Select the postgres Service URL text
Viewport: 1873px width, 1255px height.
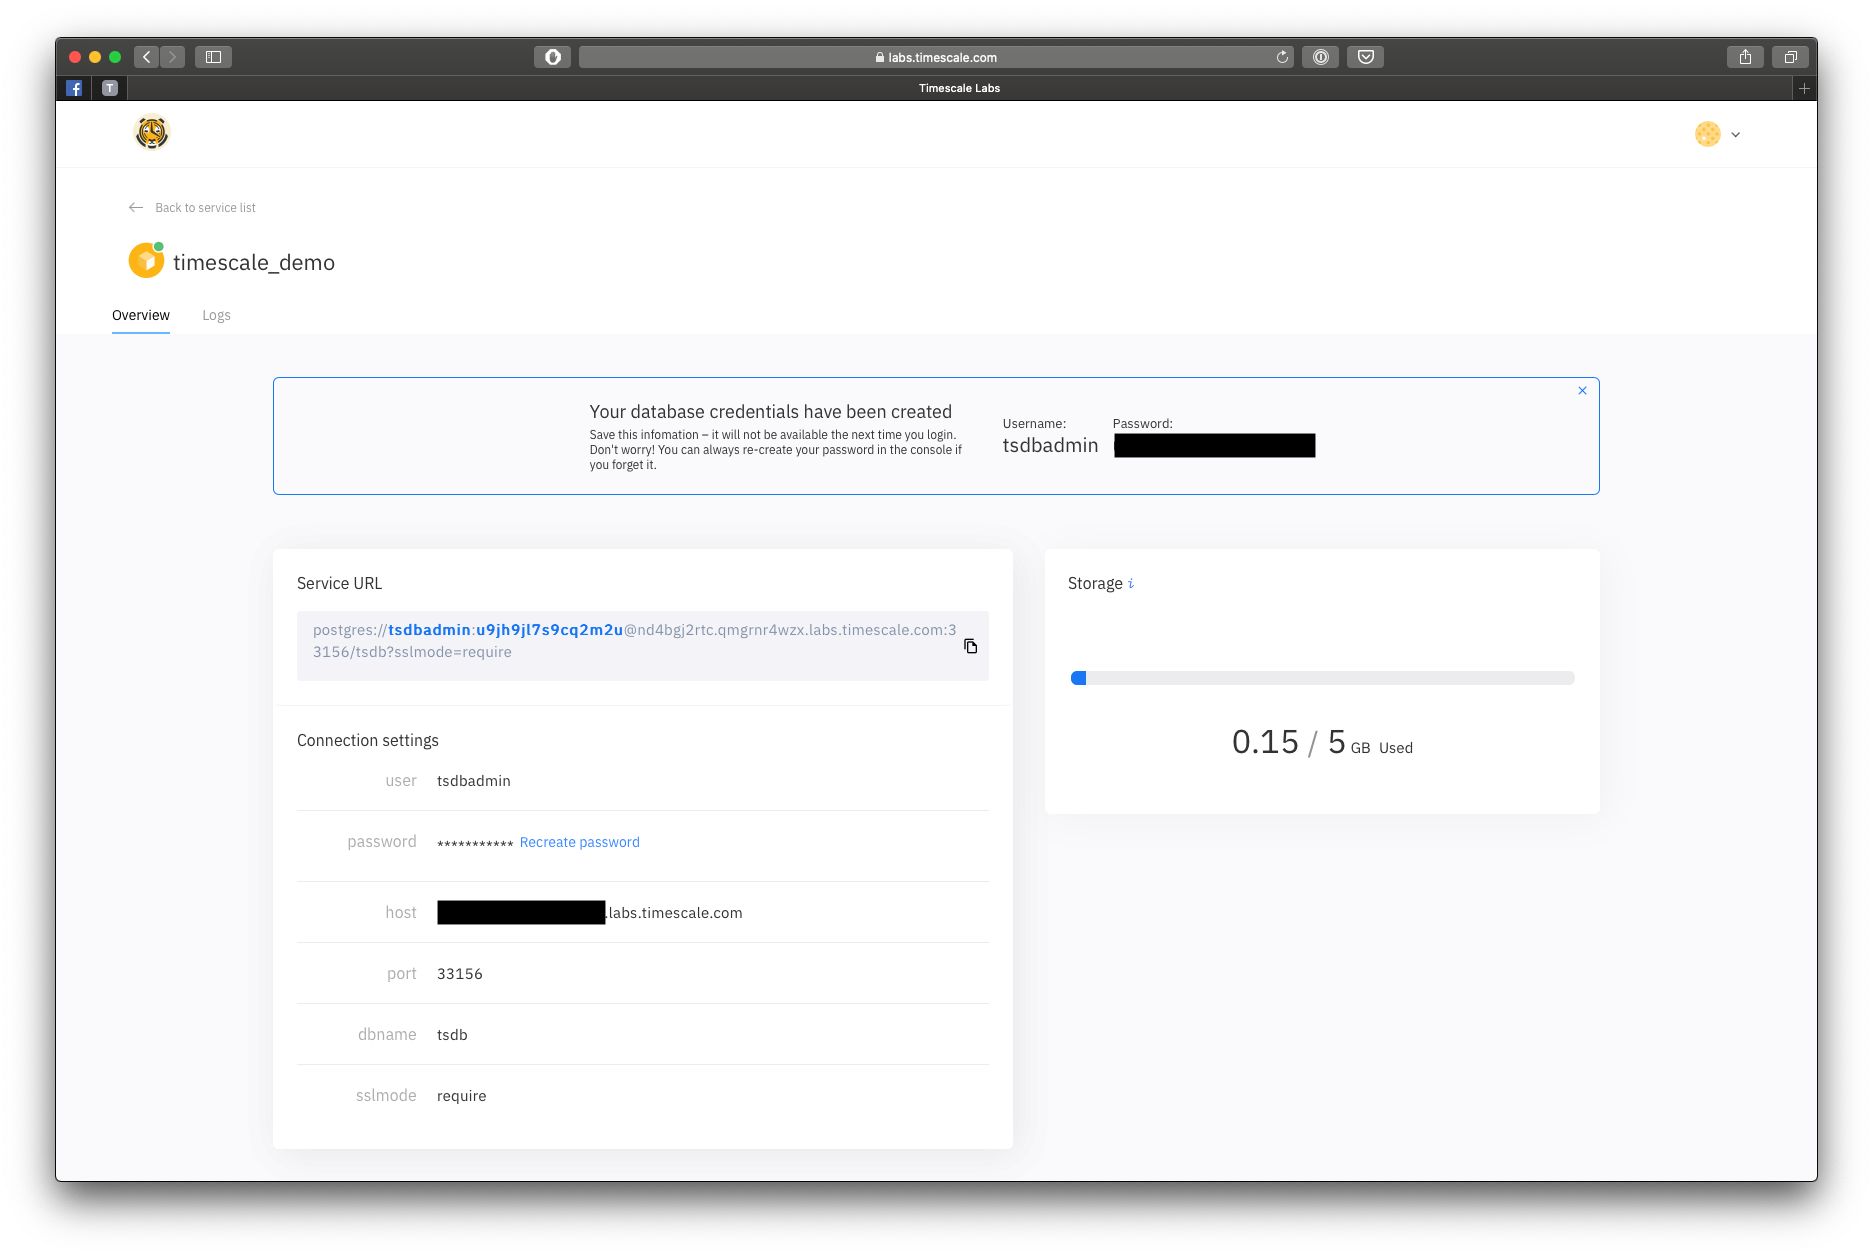pos(634,641)
